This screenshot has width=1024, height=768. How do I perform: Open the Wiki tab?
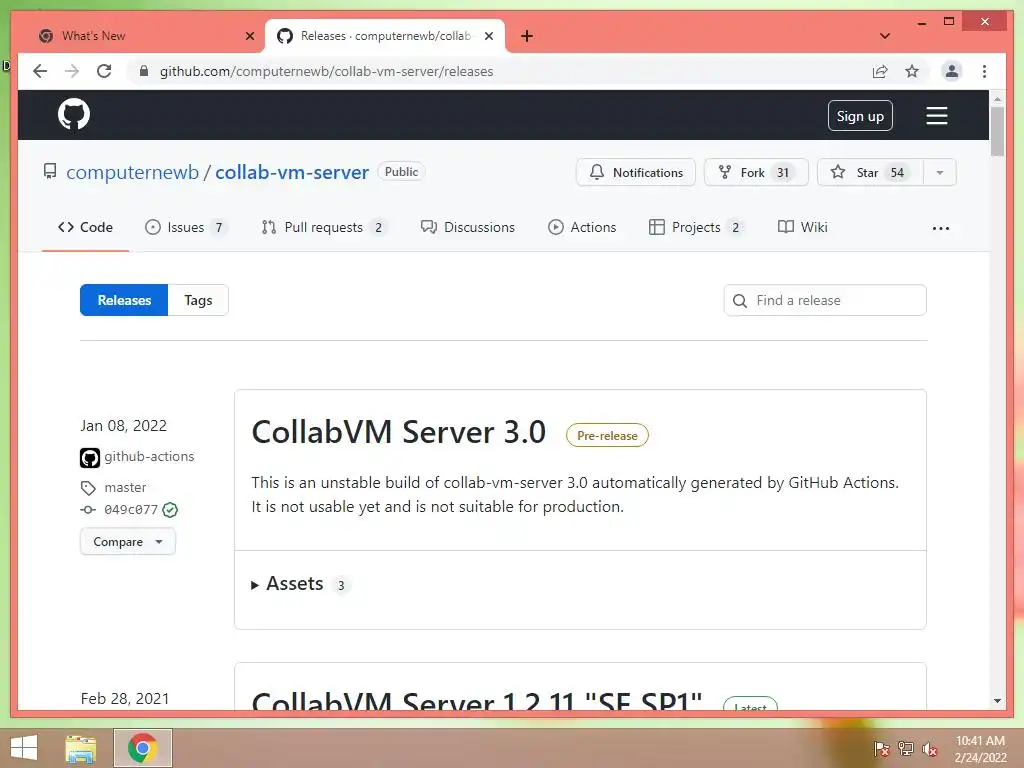point(803,227)
